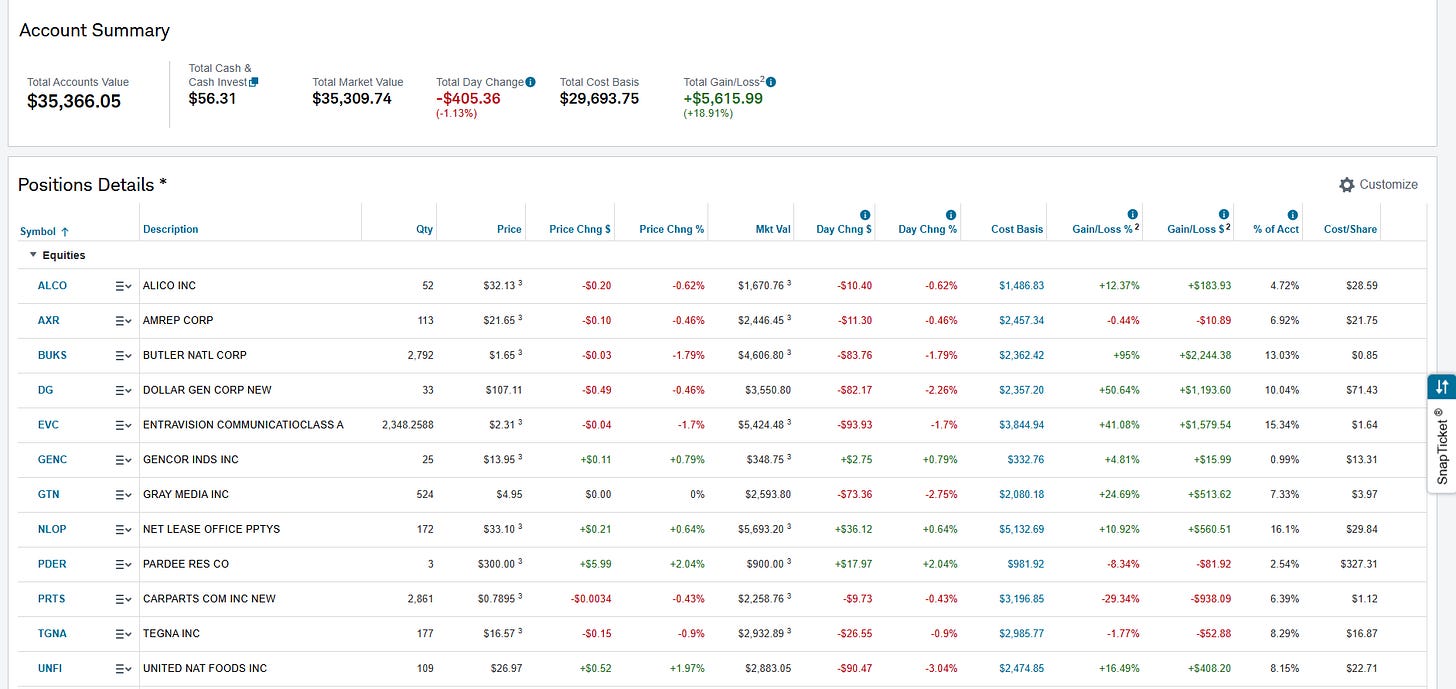
Task: Open the DG row action menu
Action: point(123,390)
